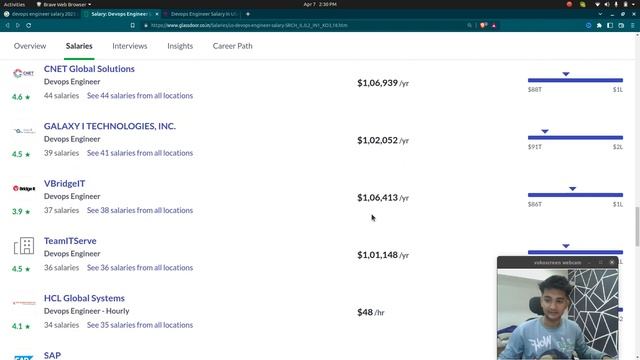Go forward using the browser forward arrow
640x360 pixels.
[18, 25]
